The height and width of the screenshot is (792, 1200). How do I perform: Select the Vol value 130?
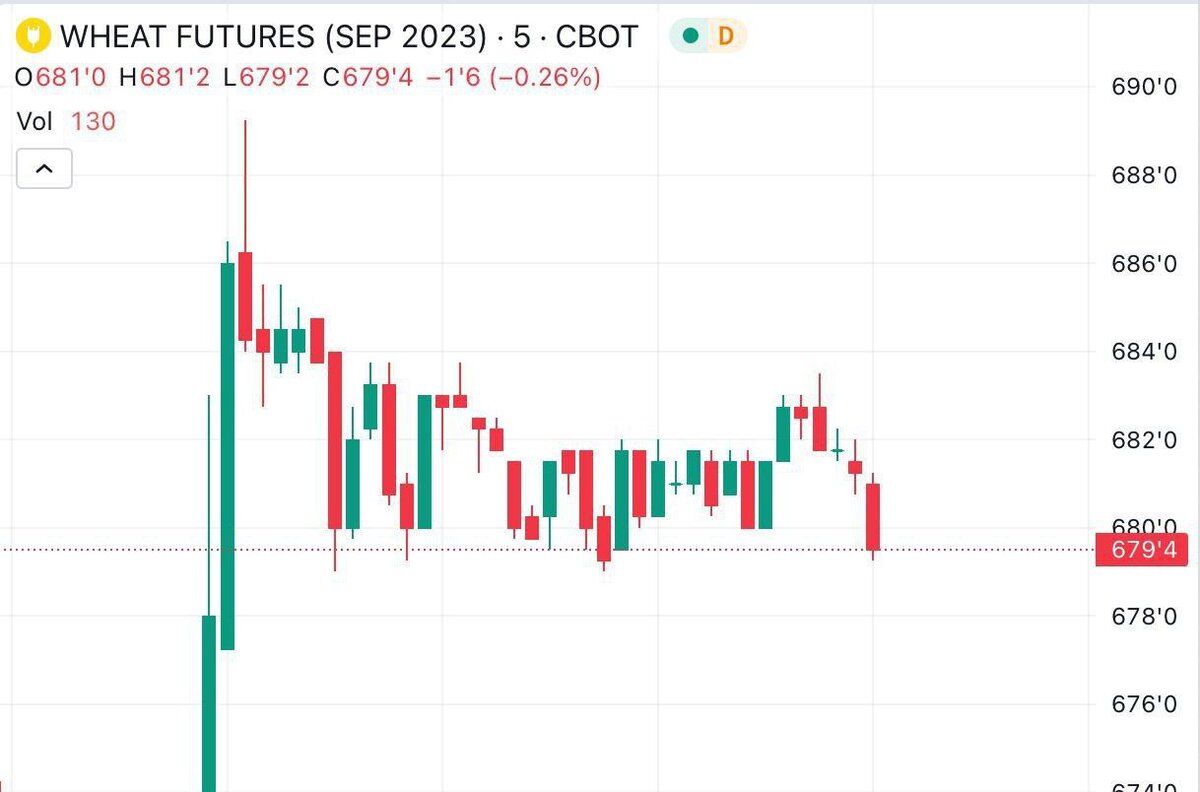tap(93, 122)
